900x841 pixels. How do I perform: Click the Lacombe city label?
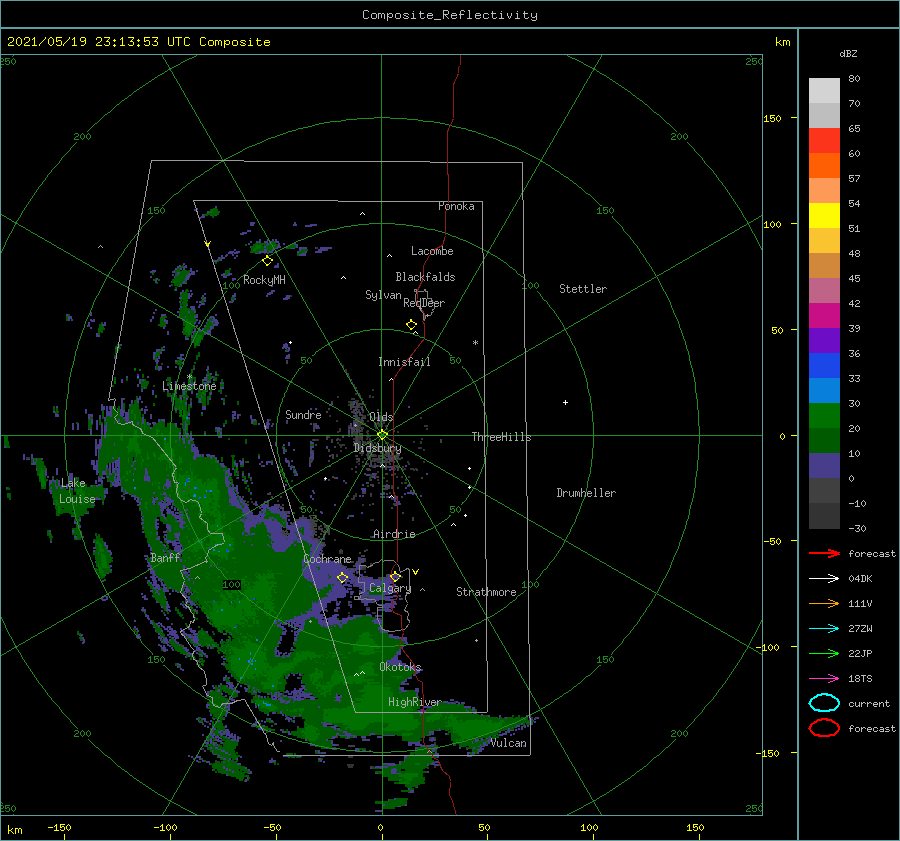[x=432, y=251]
